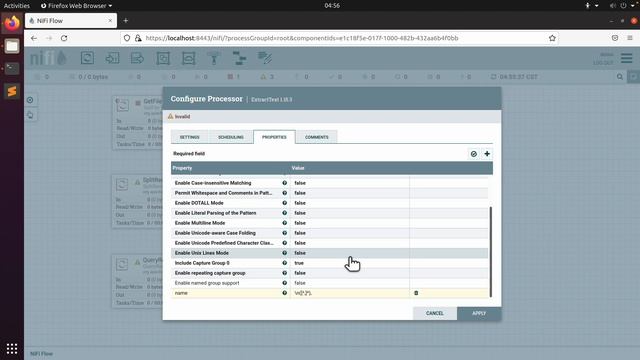This screenshot has width=640, height=360.
Task: Click the Input Port icon in NiFi toolbar
Action: tap(112, 58)
